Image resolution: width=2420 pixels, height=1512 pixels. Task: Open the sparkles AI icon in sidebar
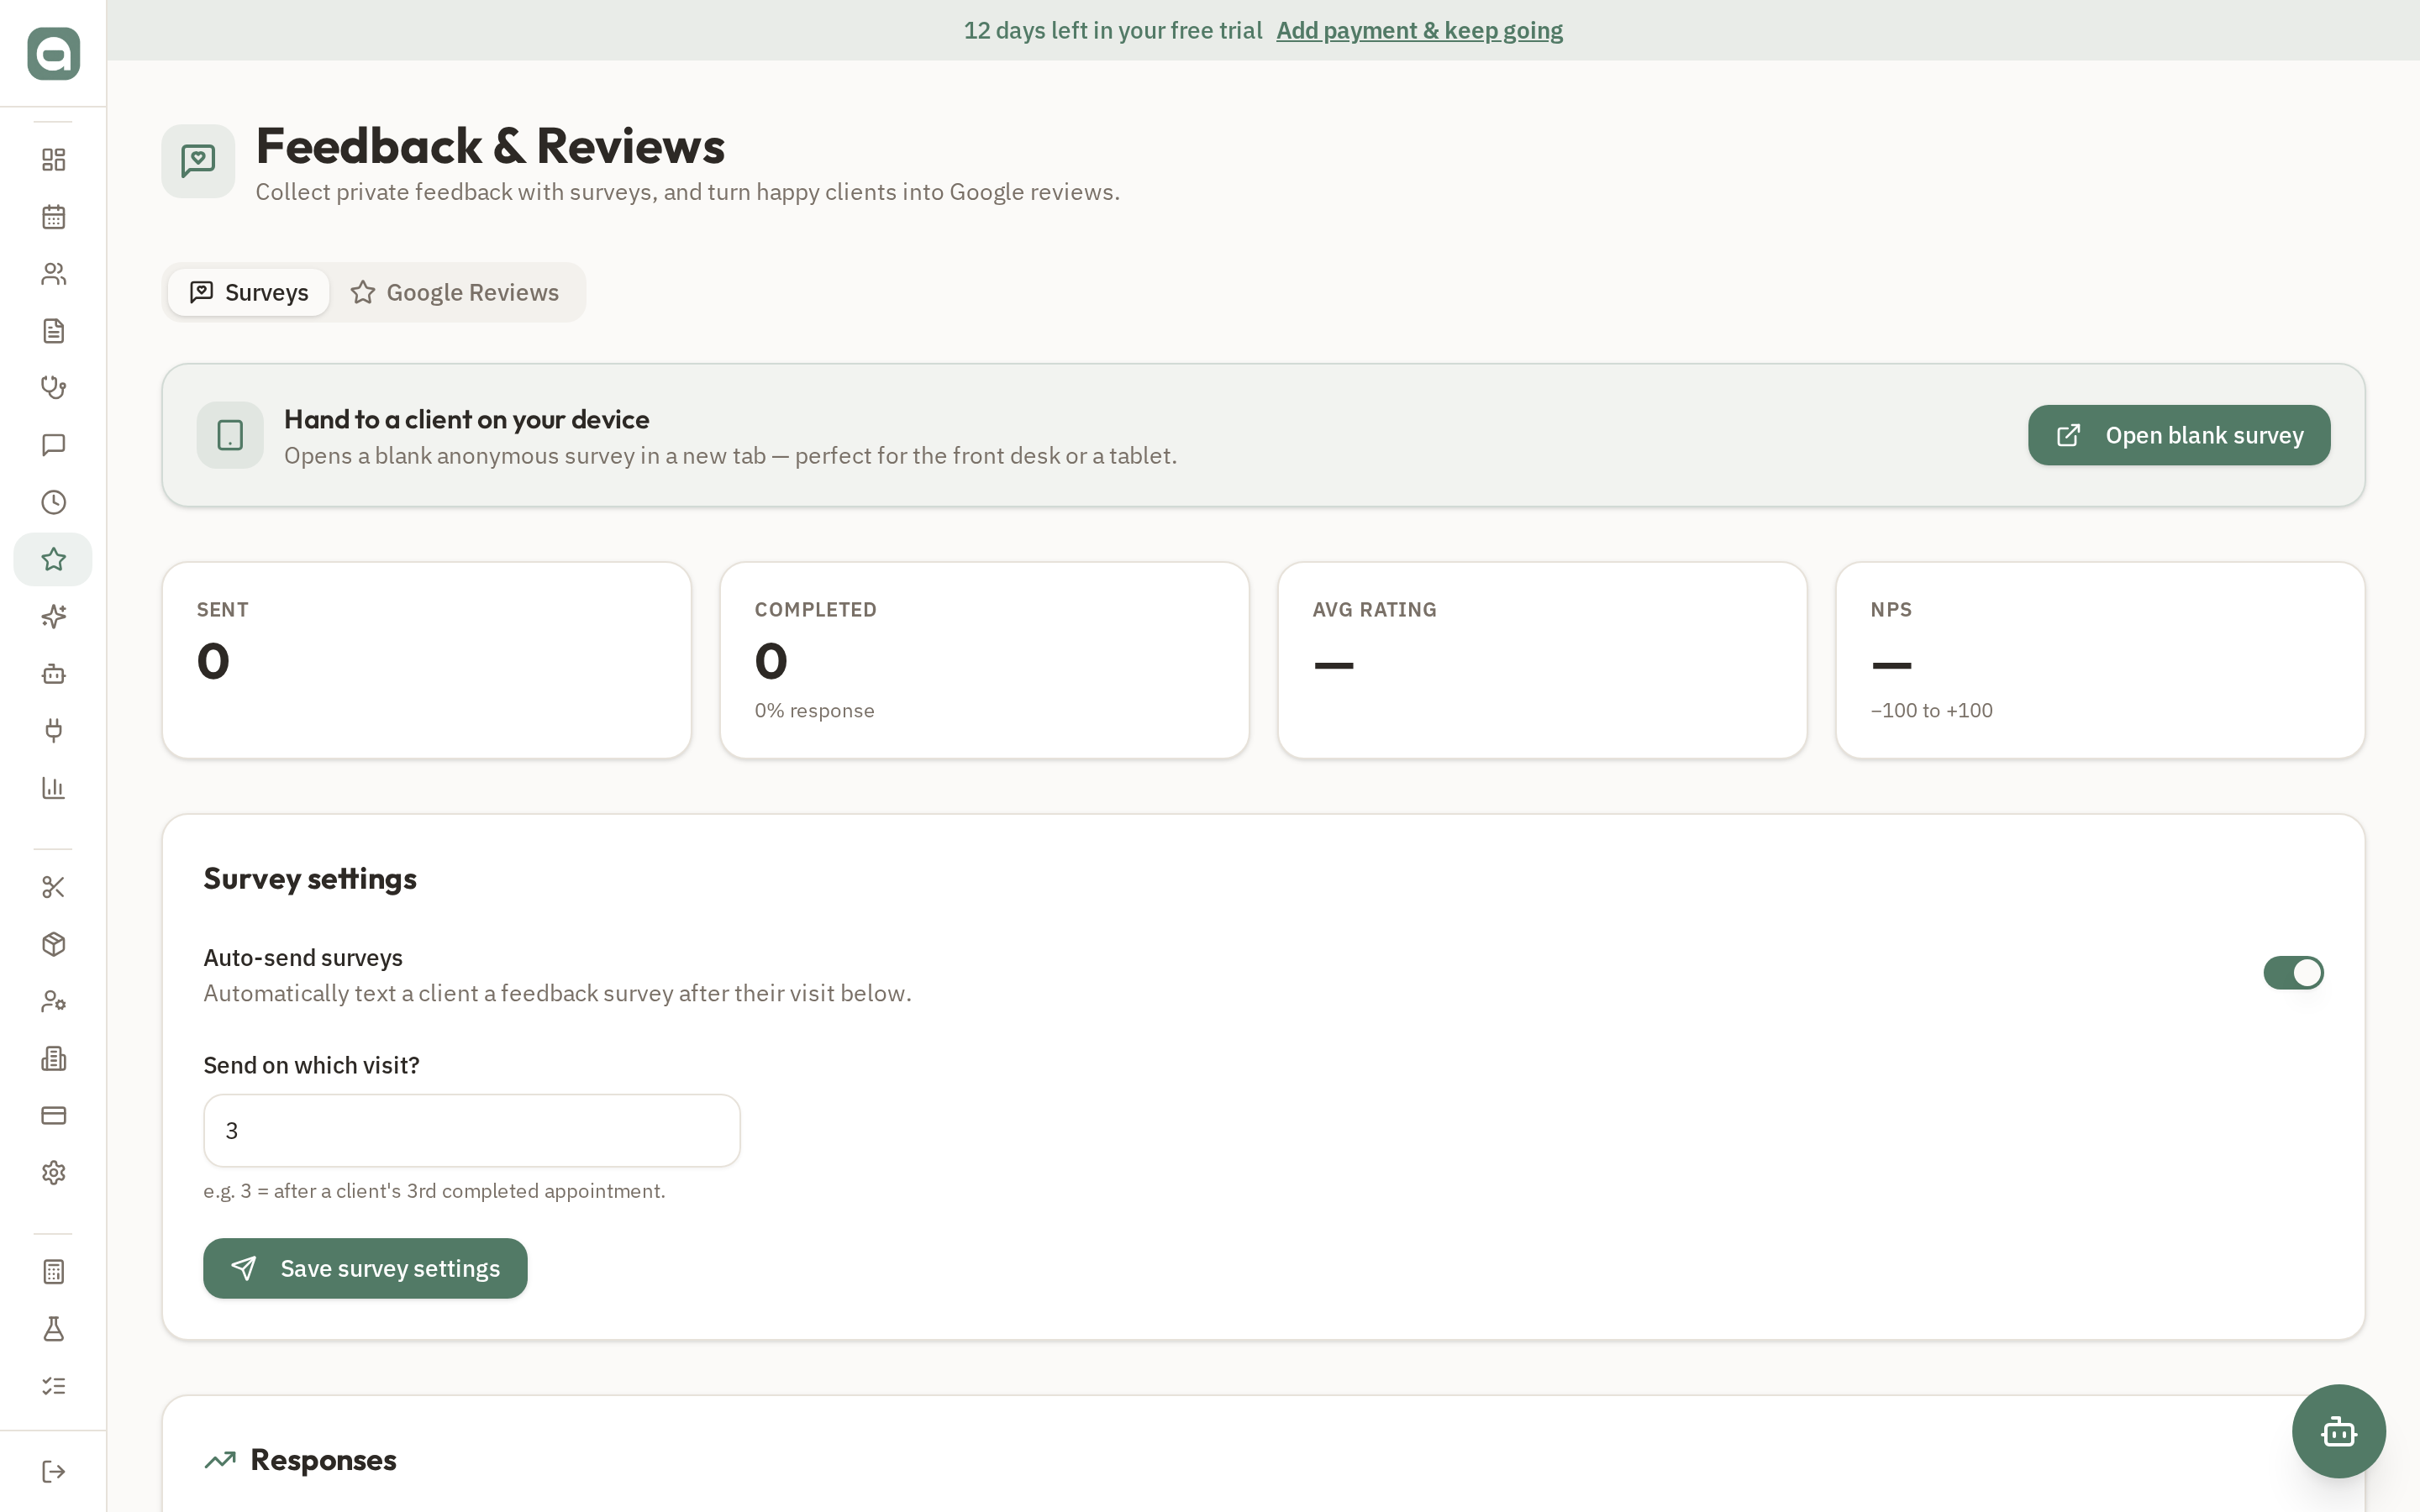(x=53, y=616)
